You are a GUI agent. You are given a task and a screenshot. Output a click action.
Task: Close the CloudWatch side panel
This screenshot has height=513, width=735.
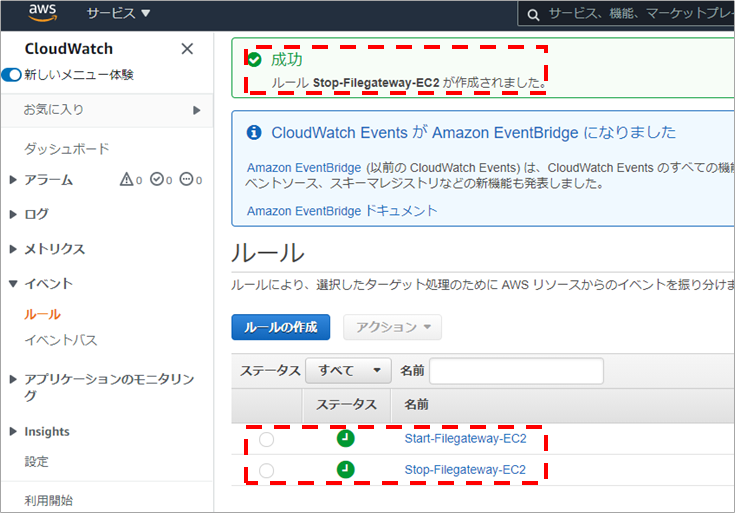point(187,49)
